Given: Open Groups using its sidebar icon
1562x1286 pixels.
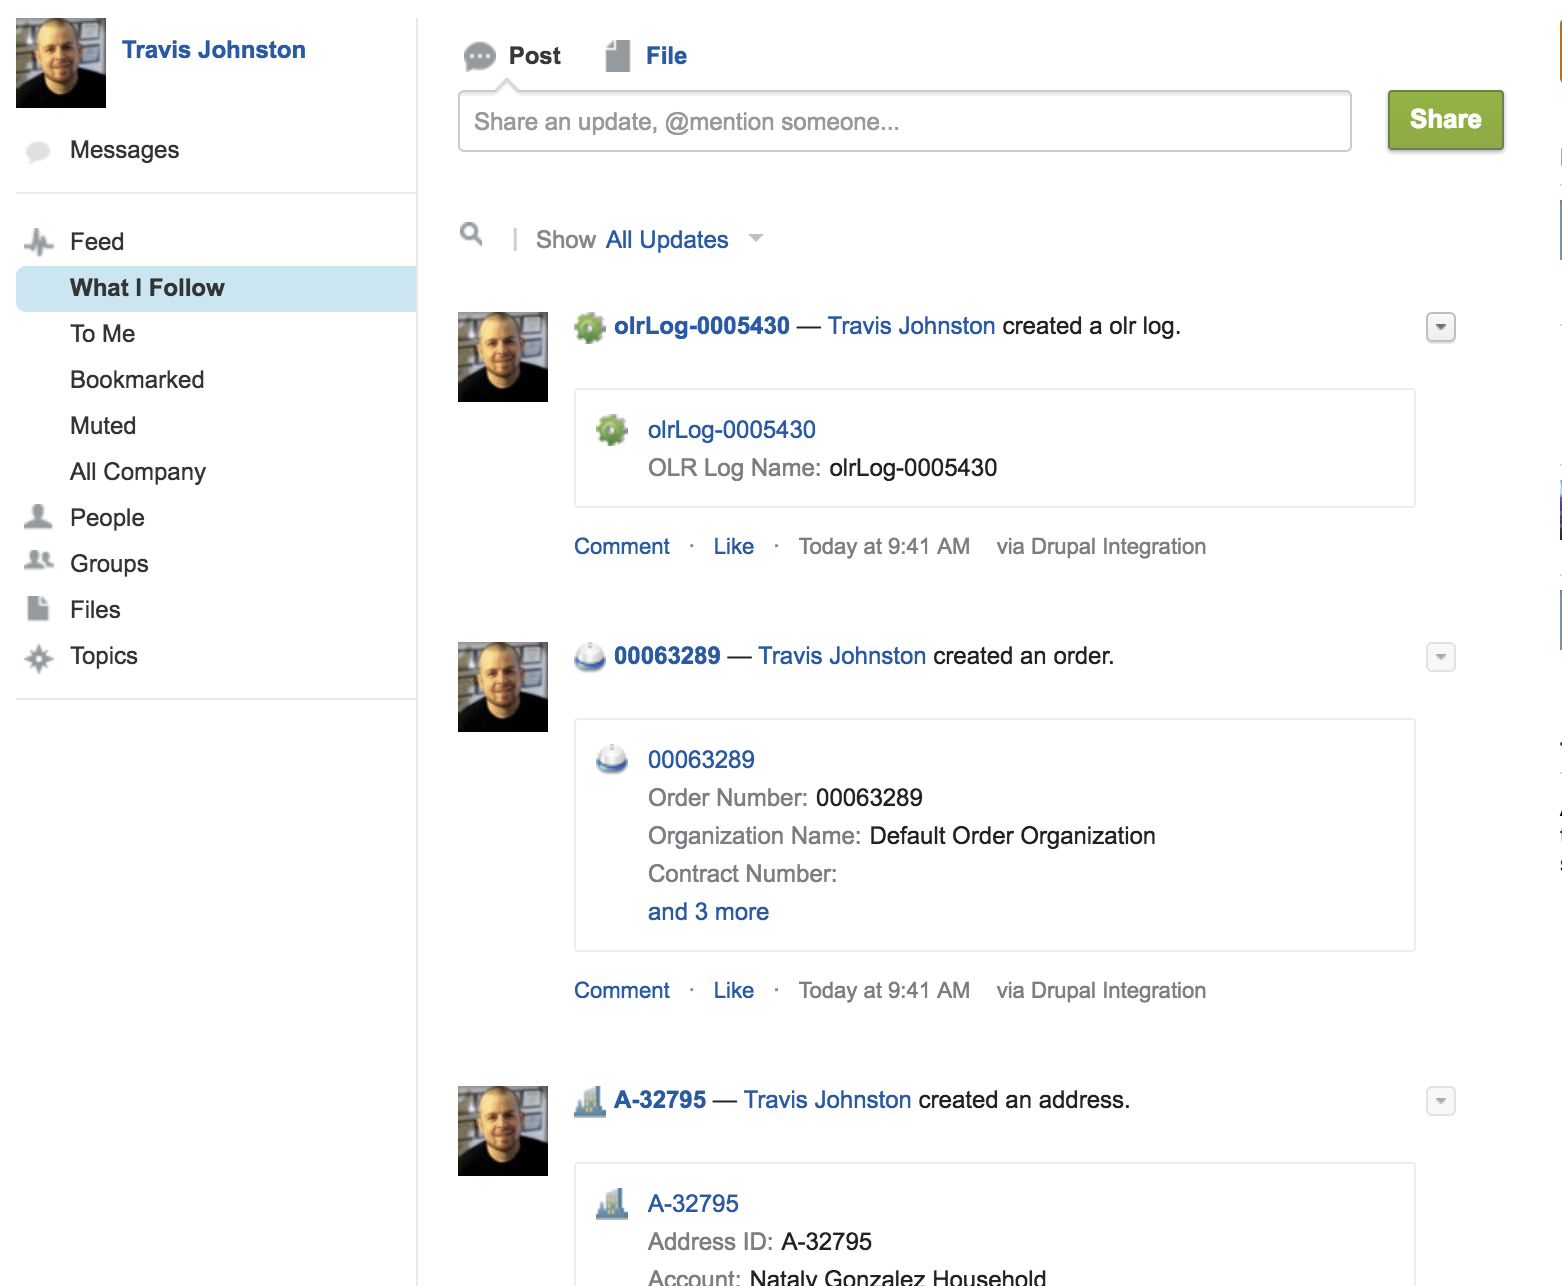Looking at the screenshot, I should [38, 561].
